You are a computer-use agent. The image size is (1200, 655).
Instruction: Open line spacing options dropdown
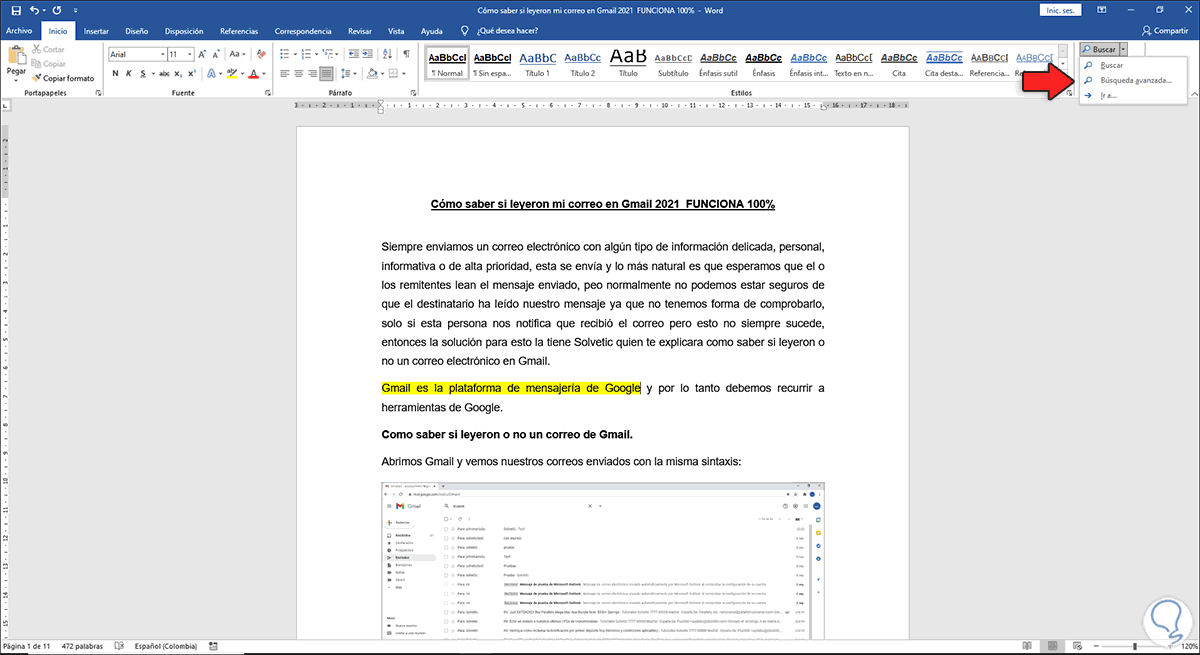coord(349,73)
